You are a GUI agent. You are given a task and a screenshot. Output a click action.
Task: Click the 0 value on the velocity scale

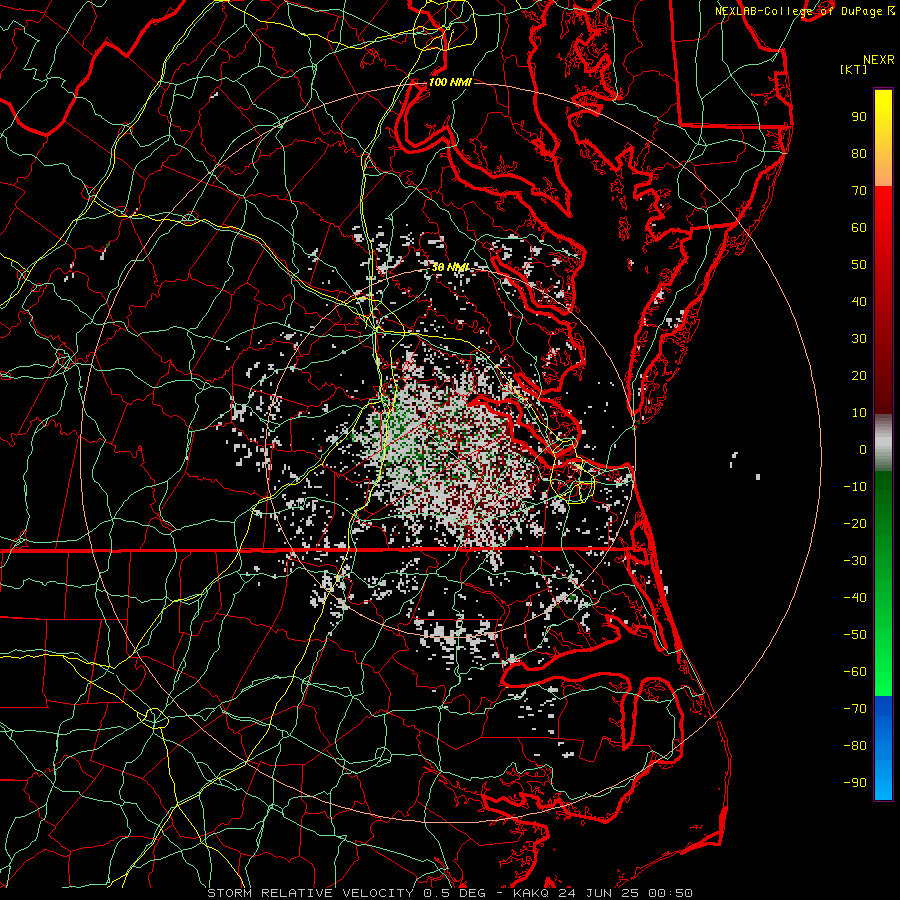(863, 450)
